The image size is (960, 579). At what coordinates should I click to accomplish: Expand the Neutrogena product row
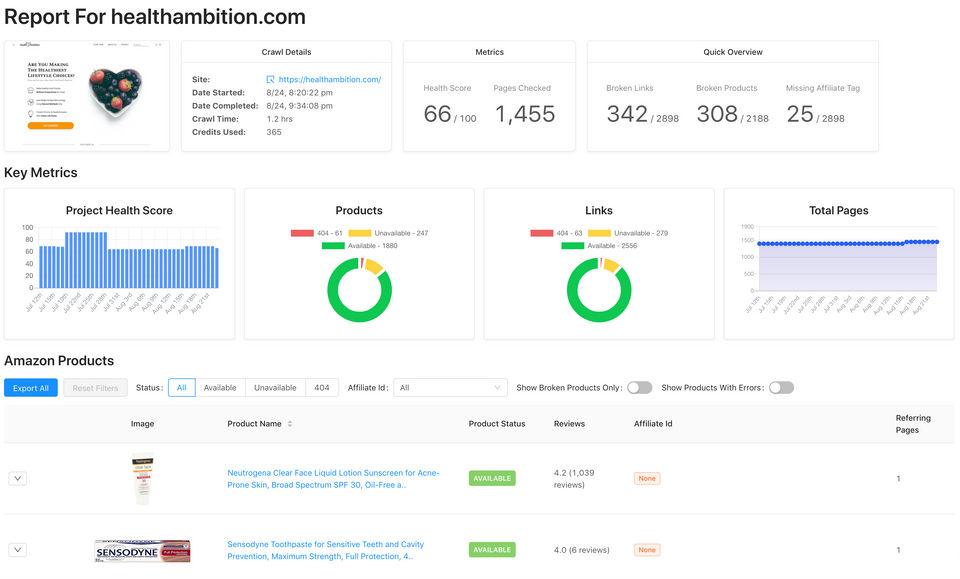[x=18, y=478]
